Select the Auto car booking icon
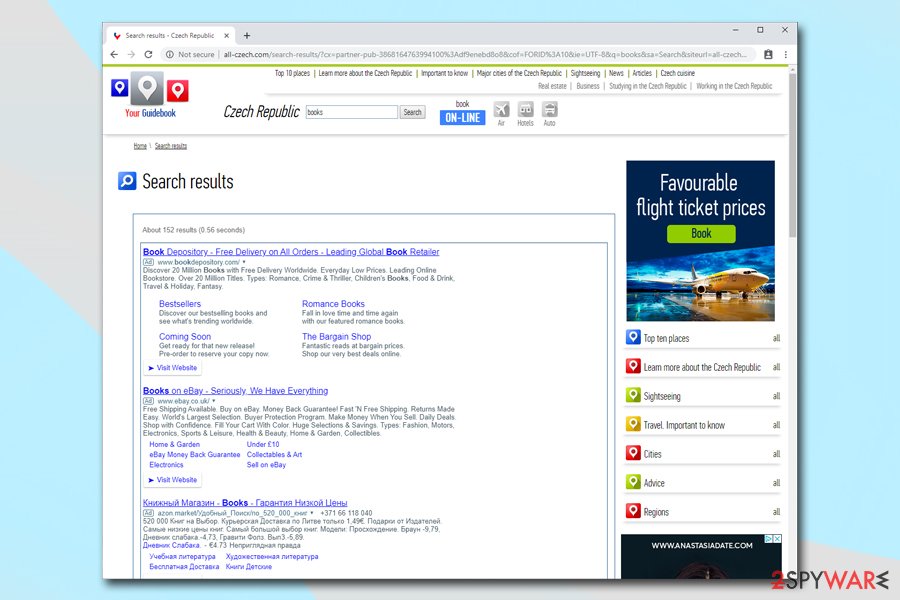 549,109
